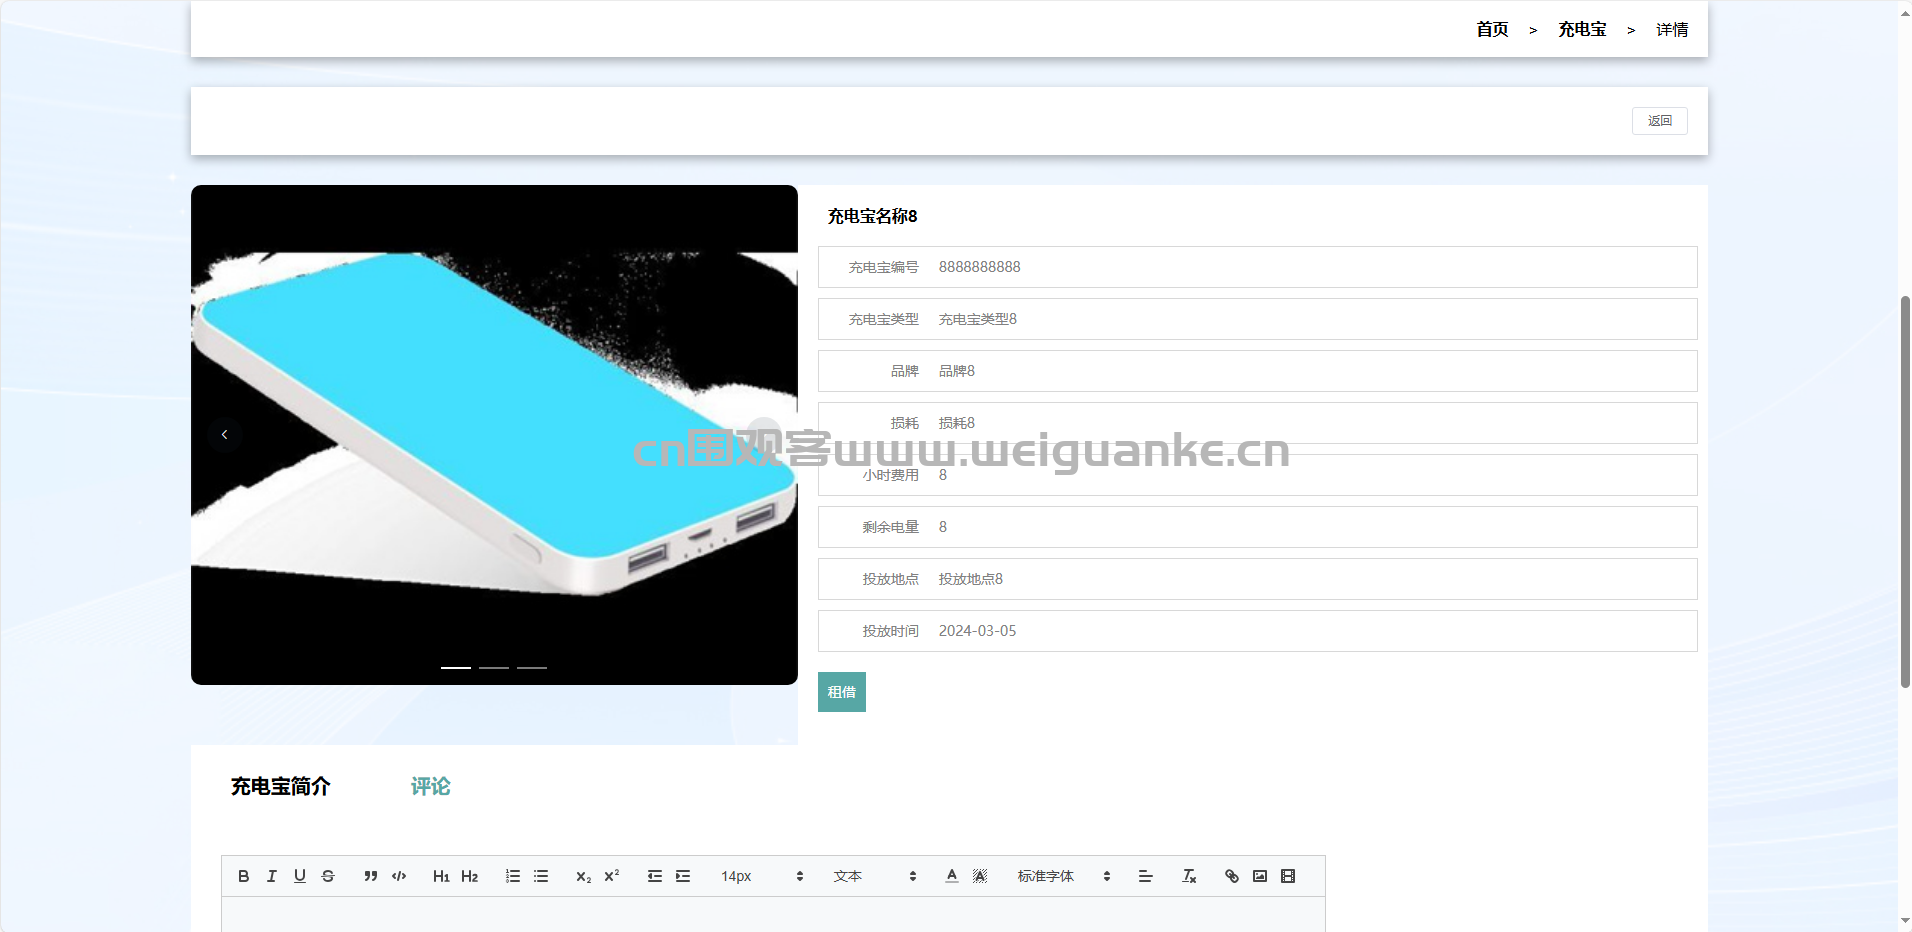
Task: Apply superscript formatting
Action: (x=612, y=876)
